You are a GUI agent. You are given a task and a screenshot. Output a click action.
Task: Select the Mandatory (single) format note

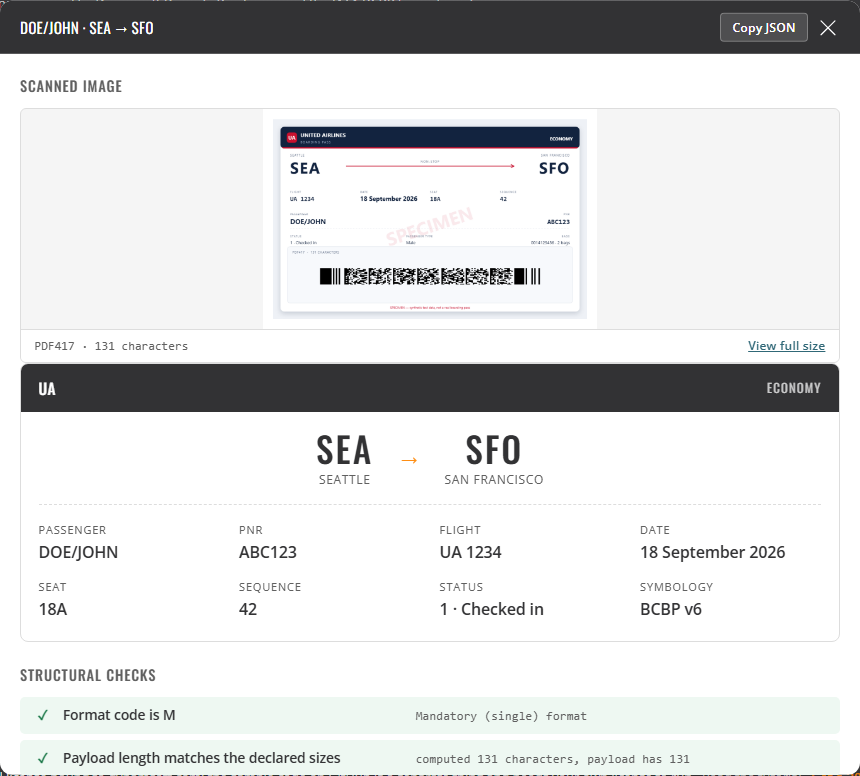(x=501, y=716)
